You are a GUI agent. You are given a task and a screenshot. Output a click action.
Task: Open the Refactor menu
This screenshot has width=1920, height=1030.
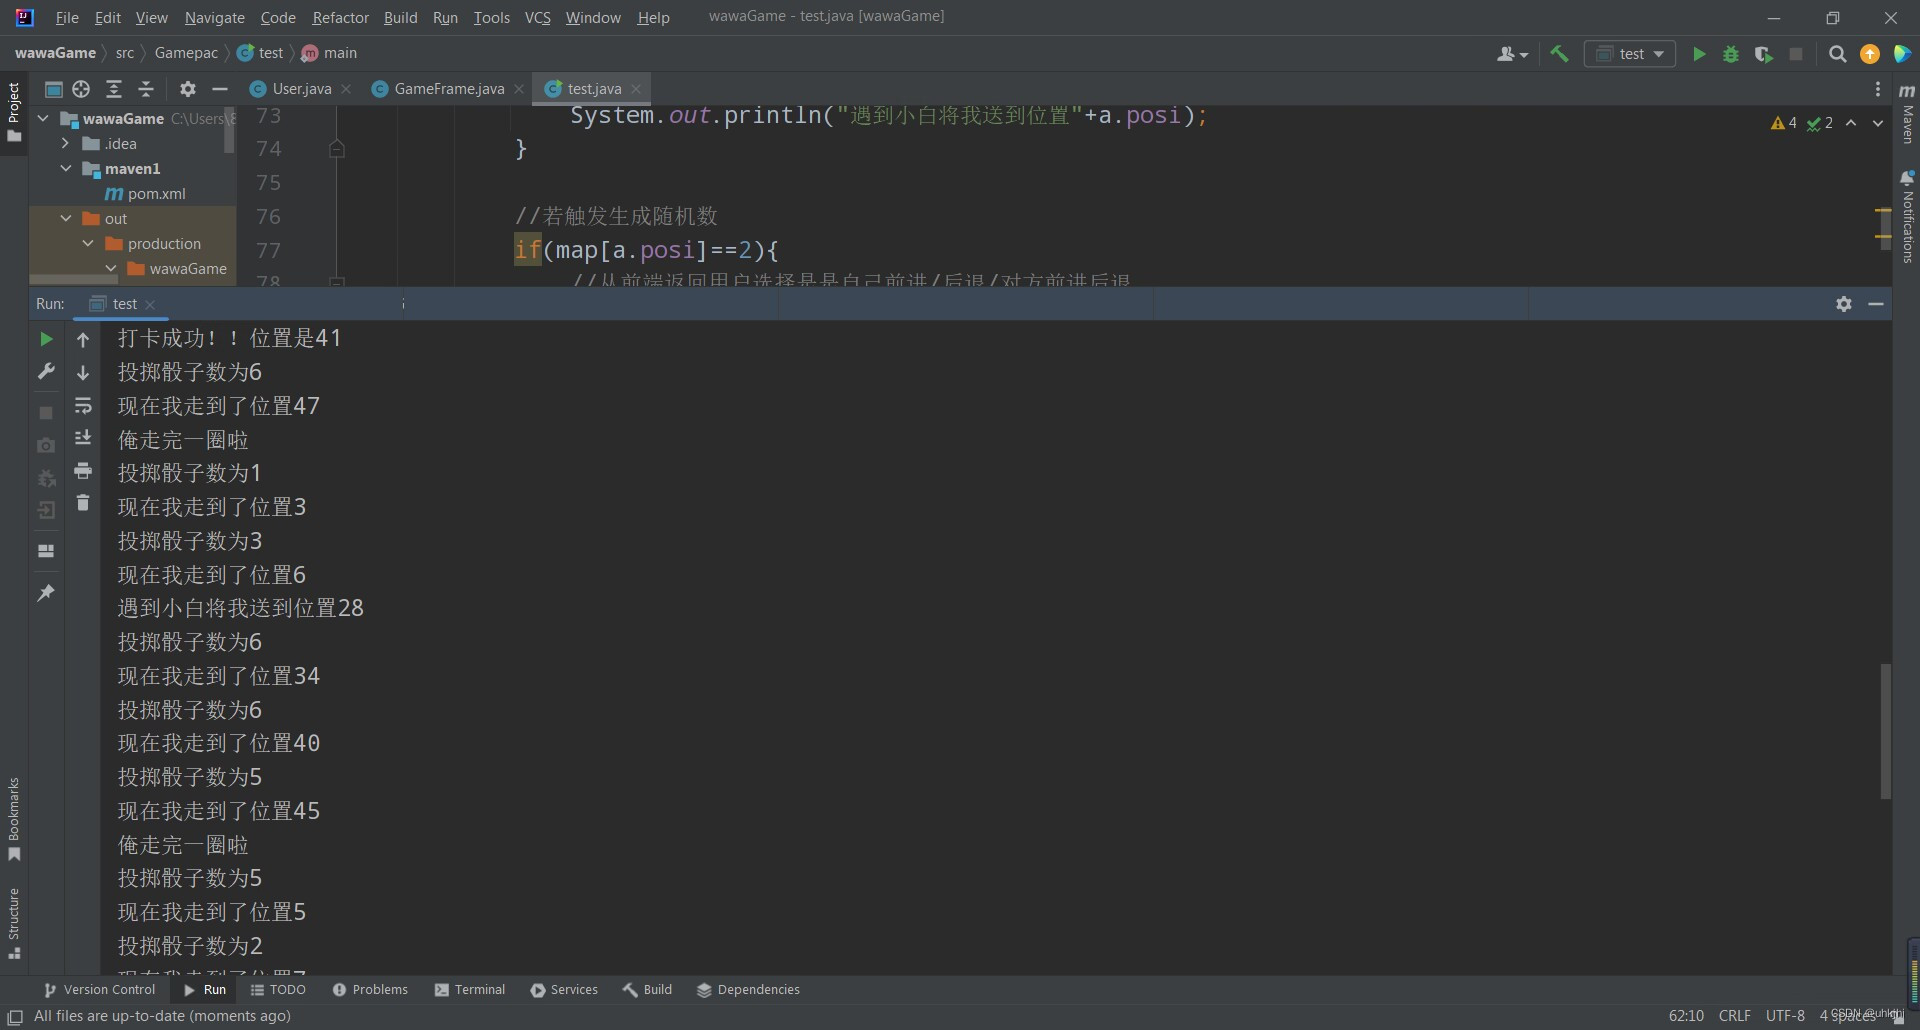pyautogui.click(x=340, y=18)
